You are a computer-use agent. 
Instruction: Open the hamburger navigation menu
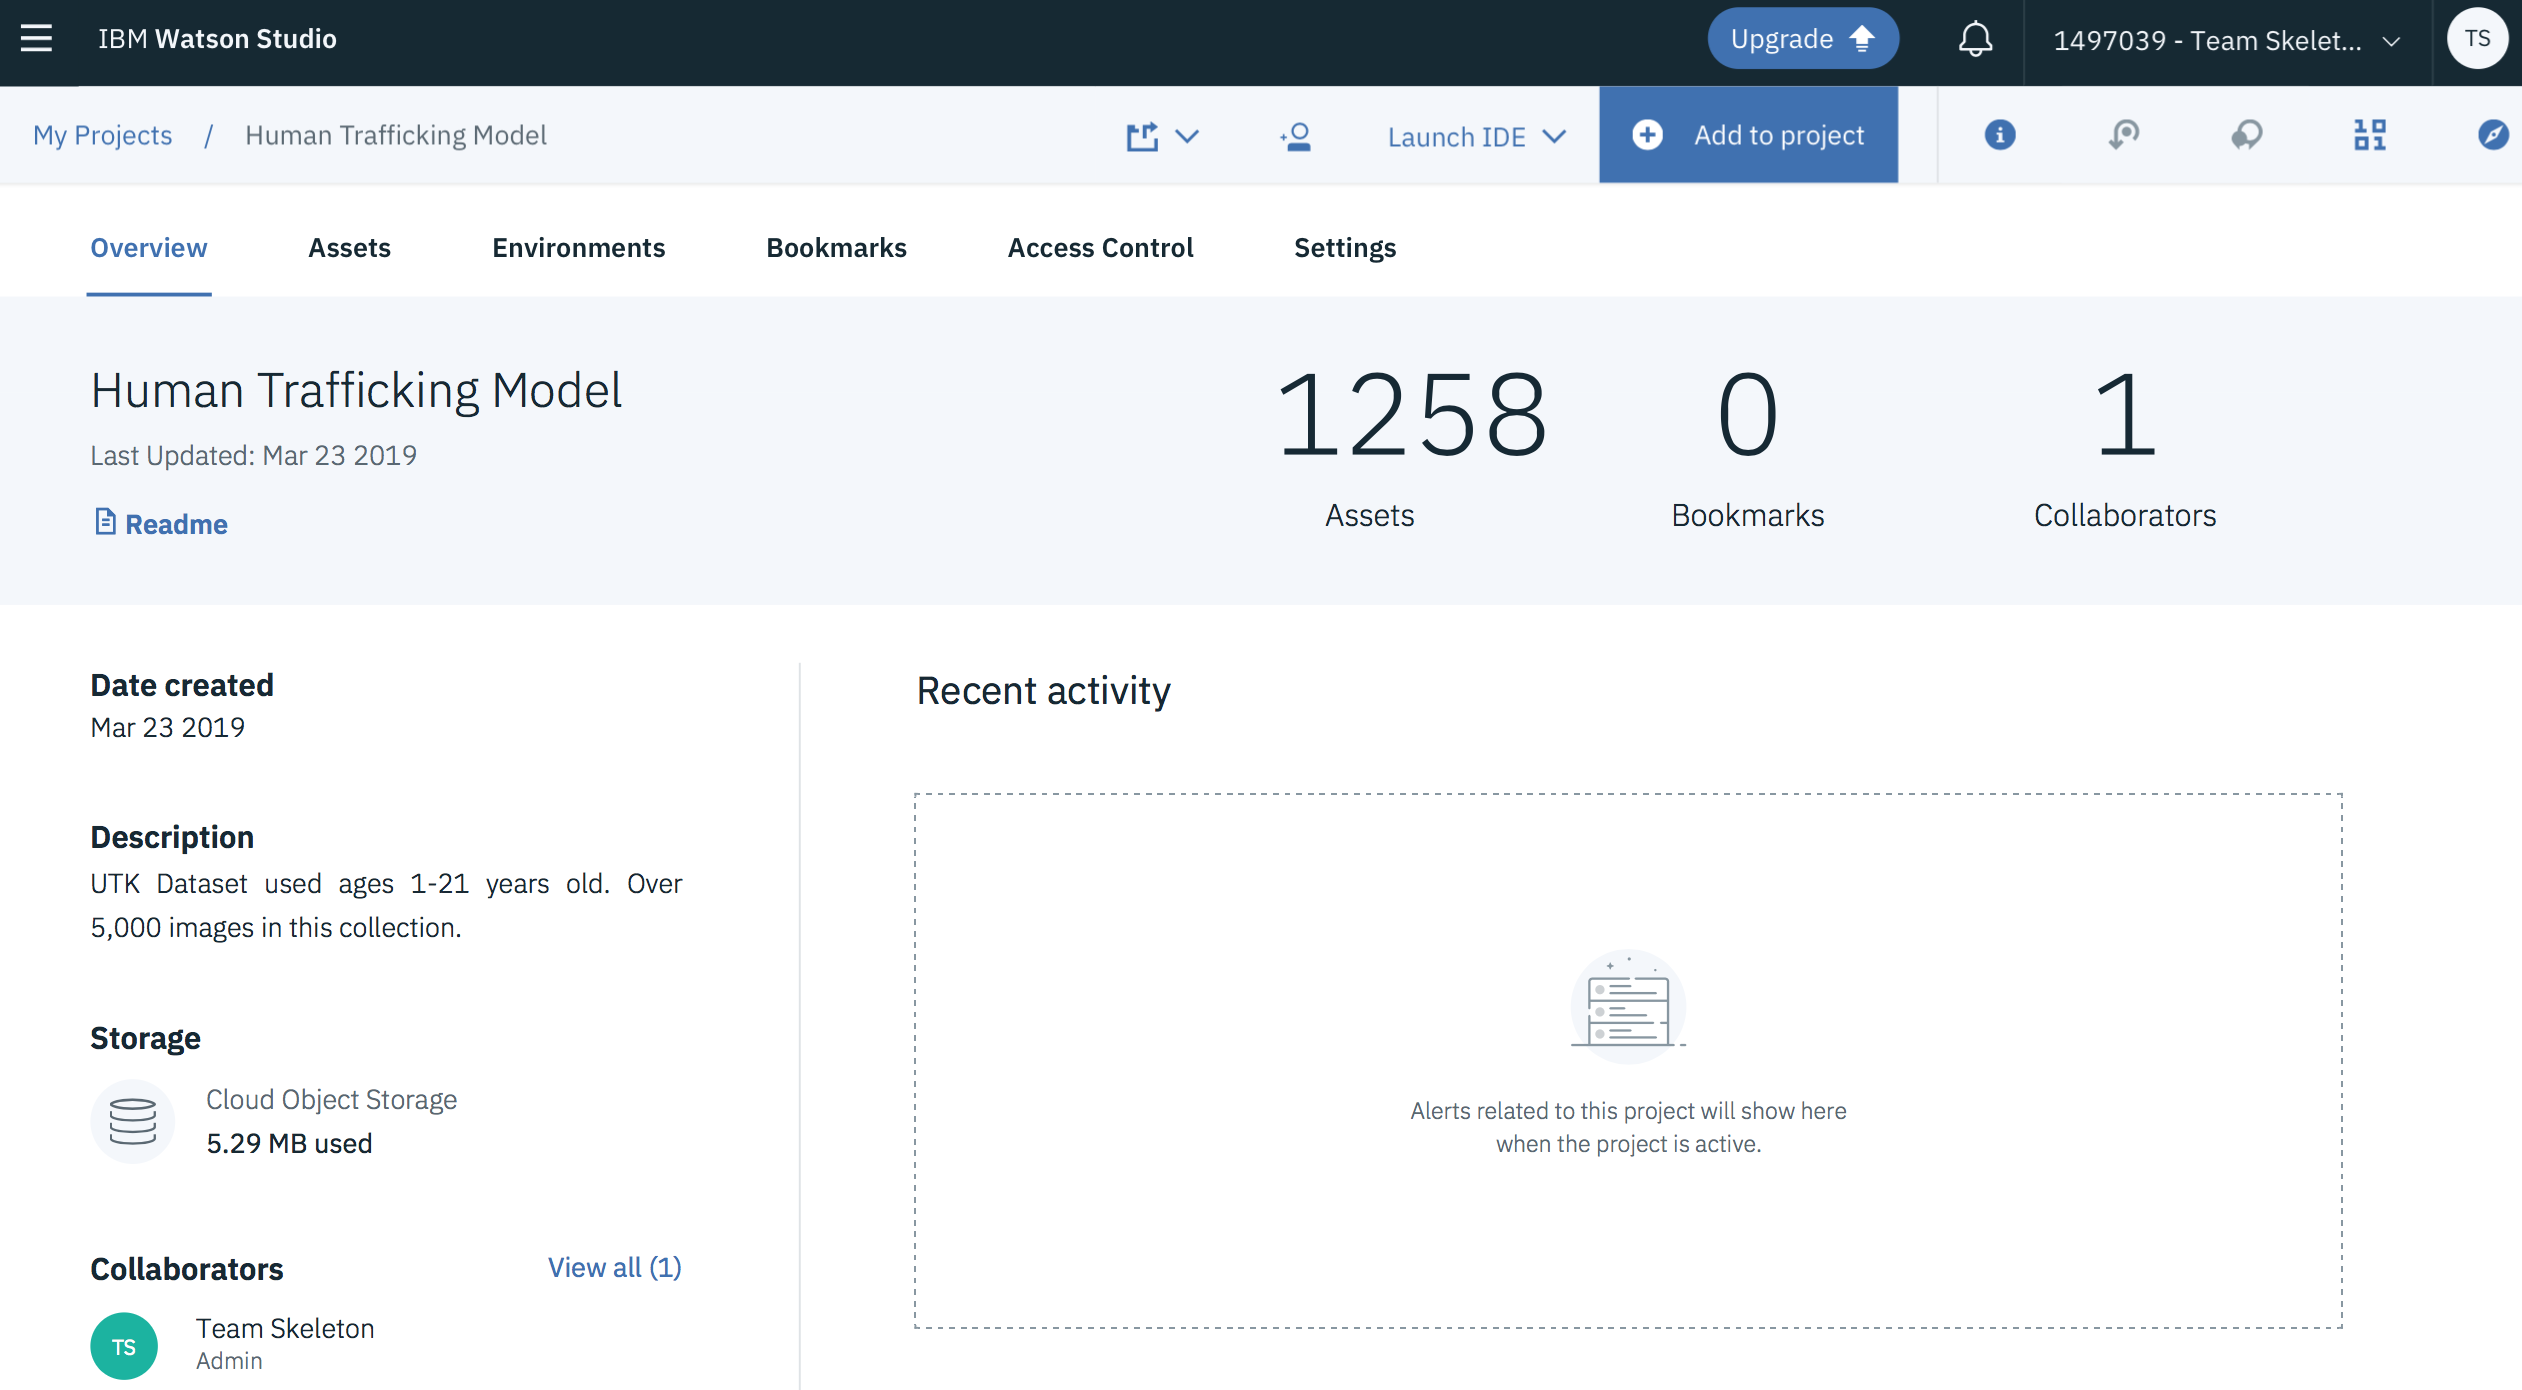[x=36, y=39]
